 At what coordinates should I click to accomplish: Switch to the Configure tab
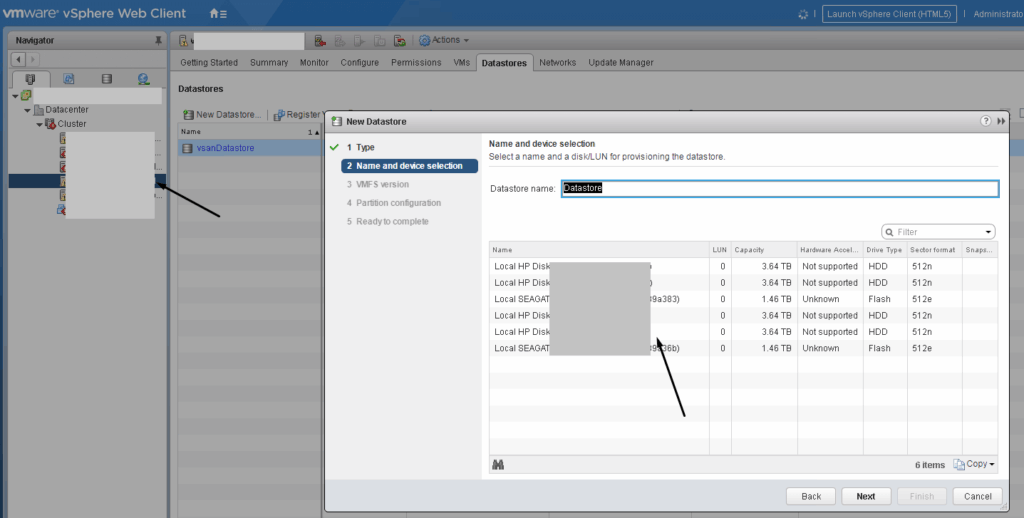point(360,63)
